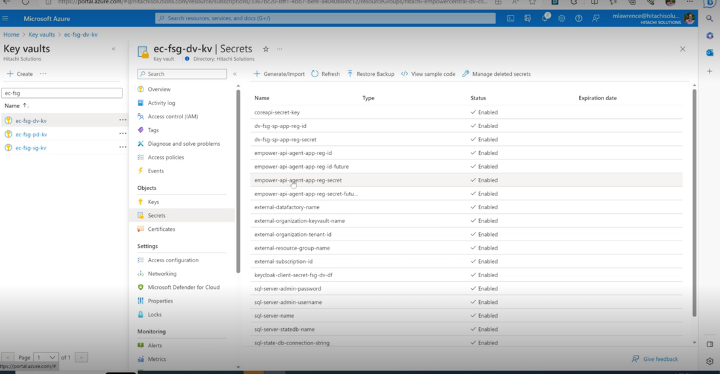Collapse the Key vaults list pane
This screenshot has width=720, height=374.
click(x=113, y=49)
